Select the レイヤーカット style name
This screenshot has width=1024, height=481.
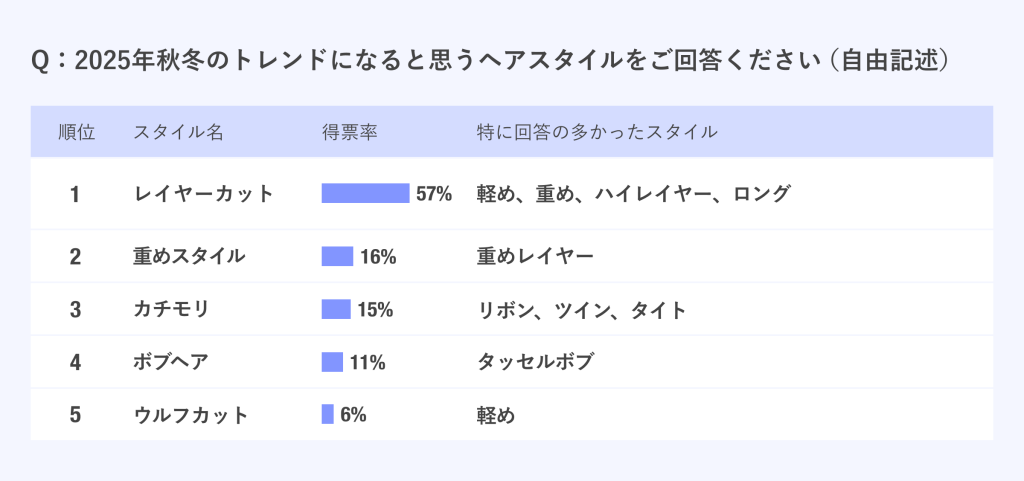(204, 194)
